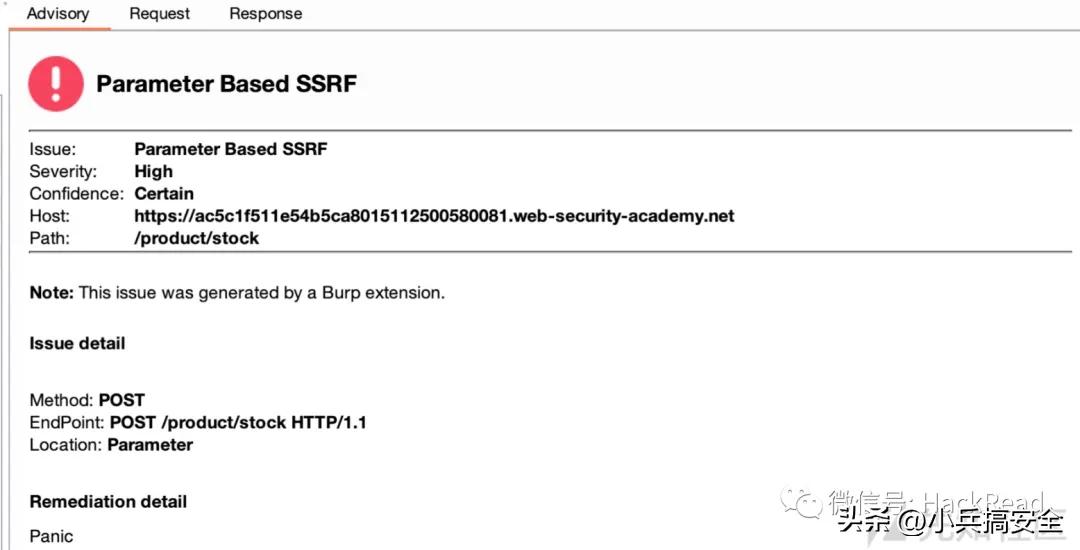1080x550 pixels.
Task: Click the Issue name value text
Action: click(231, 149)
